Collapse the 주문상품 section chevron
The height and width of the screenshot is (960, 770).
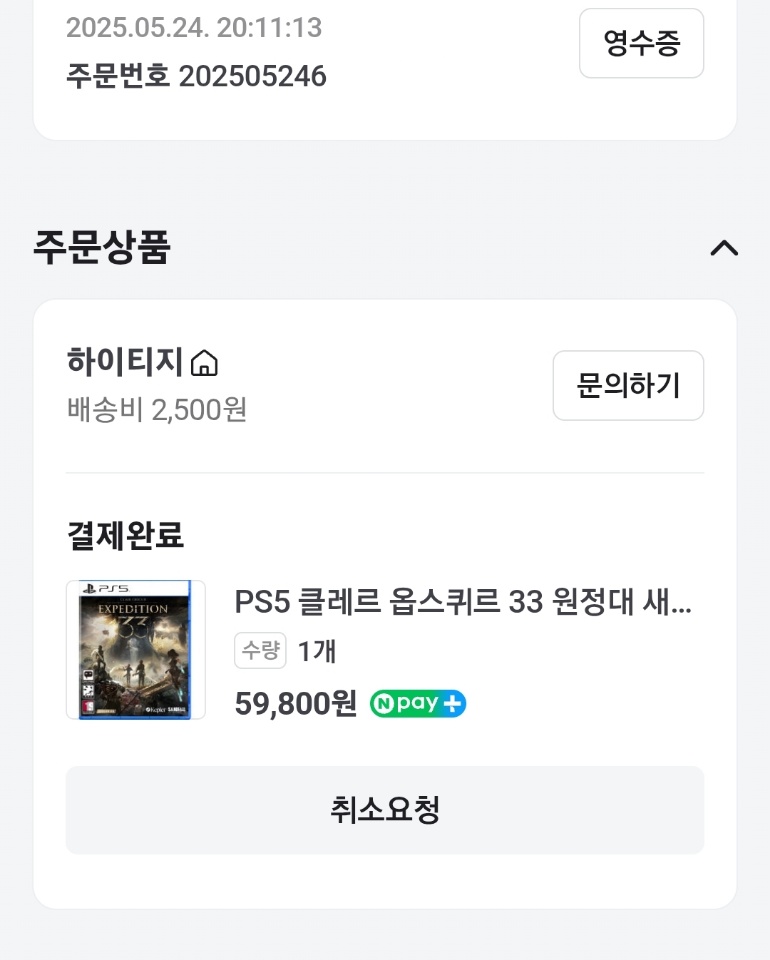724,248
